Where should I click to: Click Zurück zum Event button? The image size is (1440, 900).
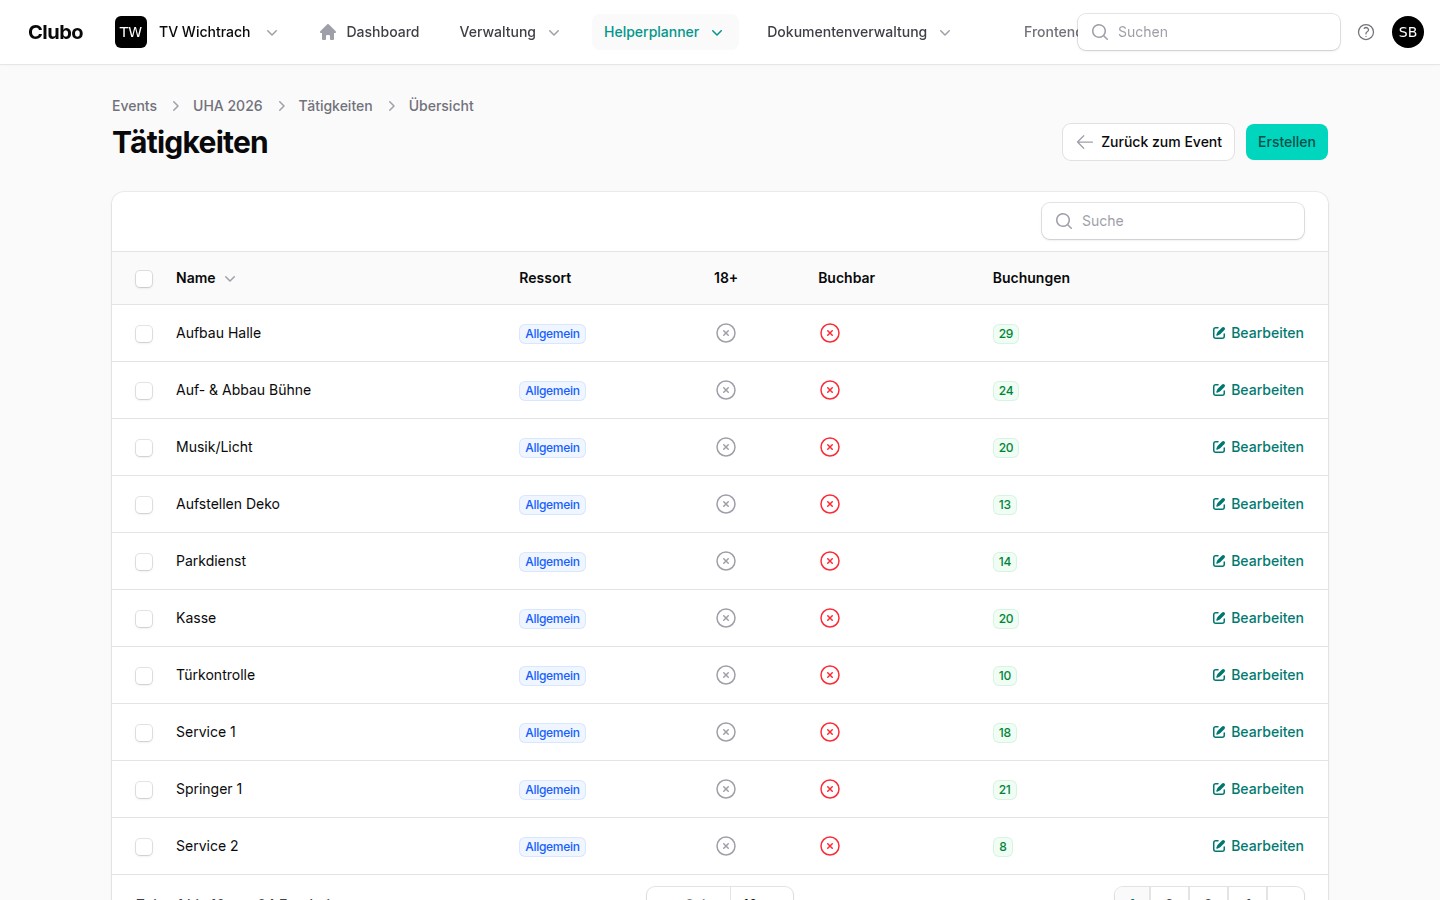(x=1148, y=142)
